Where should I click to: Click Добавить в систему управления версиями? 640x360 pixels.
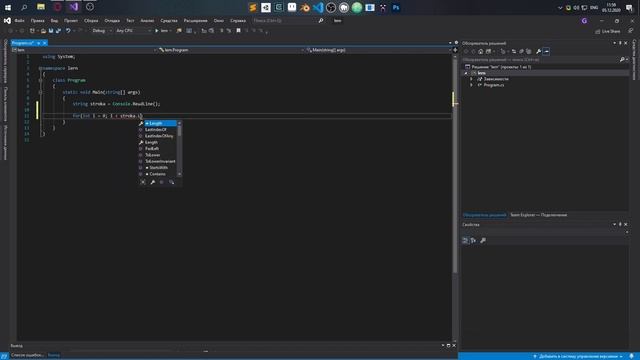point(577,356)
